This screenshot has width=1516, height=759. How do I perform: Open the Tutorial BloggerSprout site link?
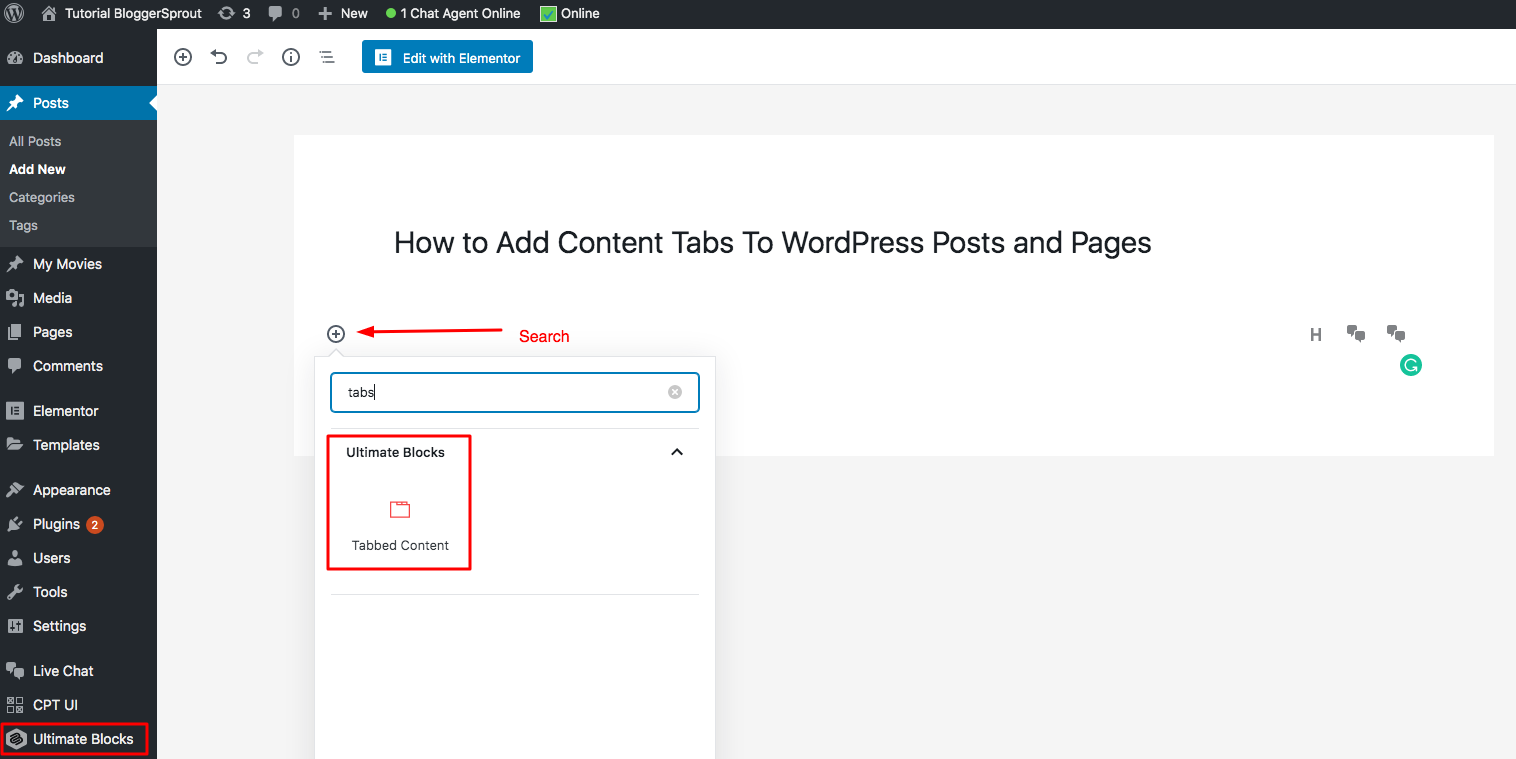click(122, 14)
